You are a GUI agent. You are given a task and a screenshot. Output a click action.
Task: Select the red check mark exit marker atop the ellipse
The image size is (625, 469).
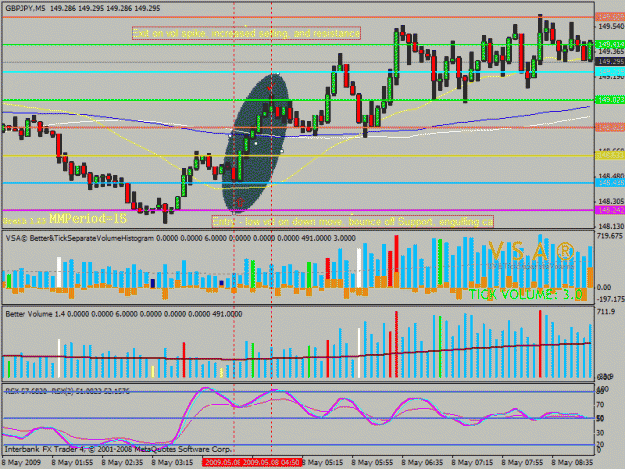(271, 86)
